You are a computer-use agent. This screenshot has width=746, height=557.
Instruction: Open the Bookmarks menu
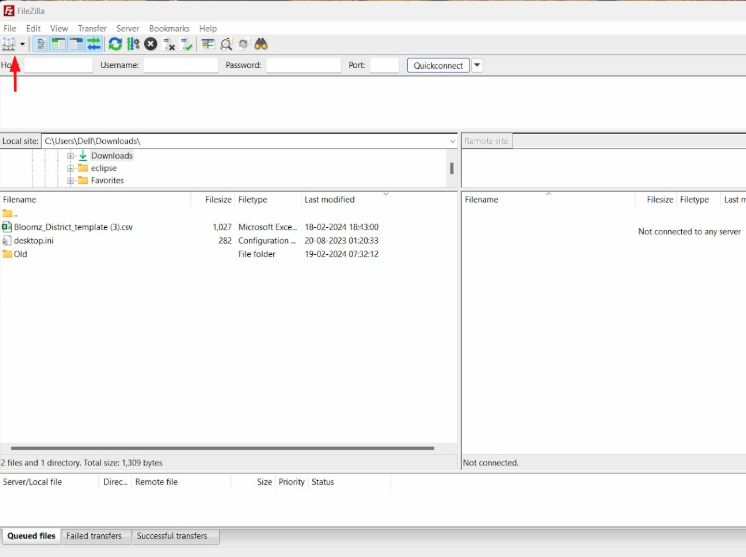[169, 29]
